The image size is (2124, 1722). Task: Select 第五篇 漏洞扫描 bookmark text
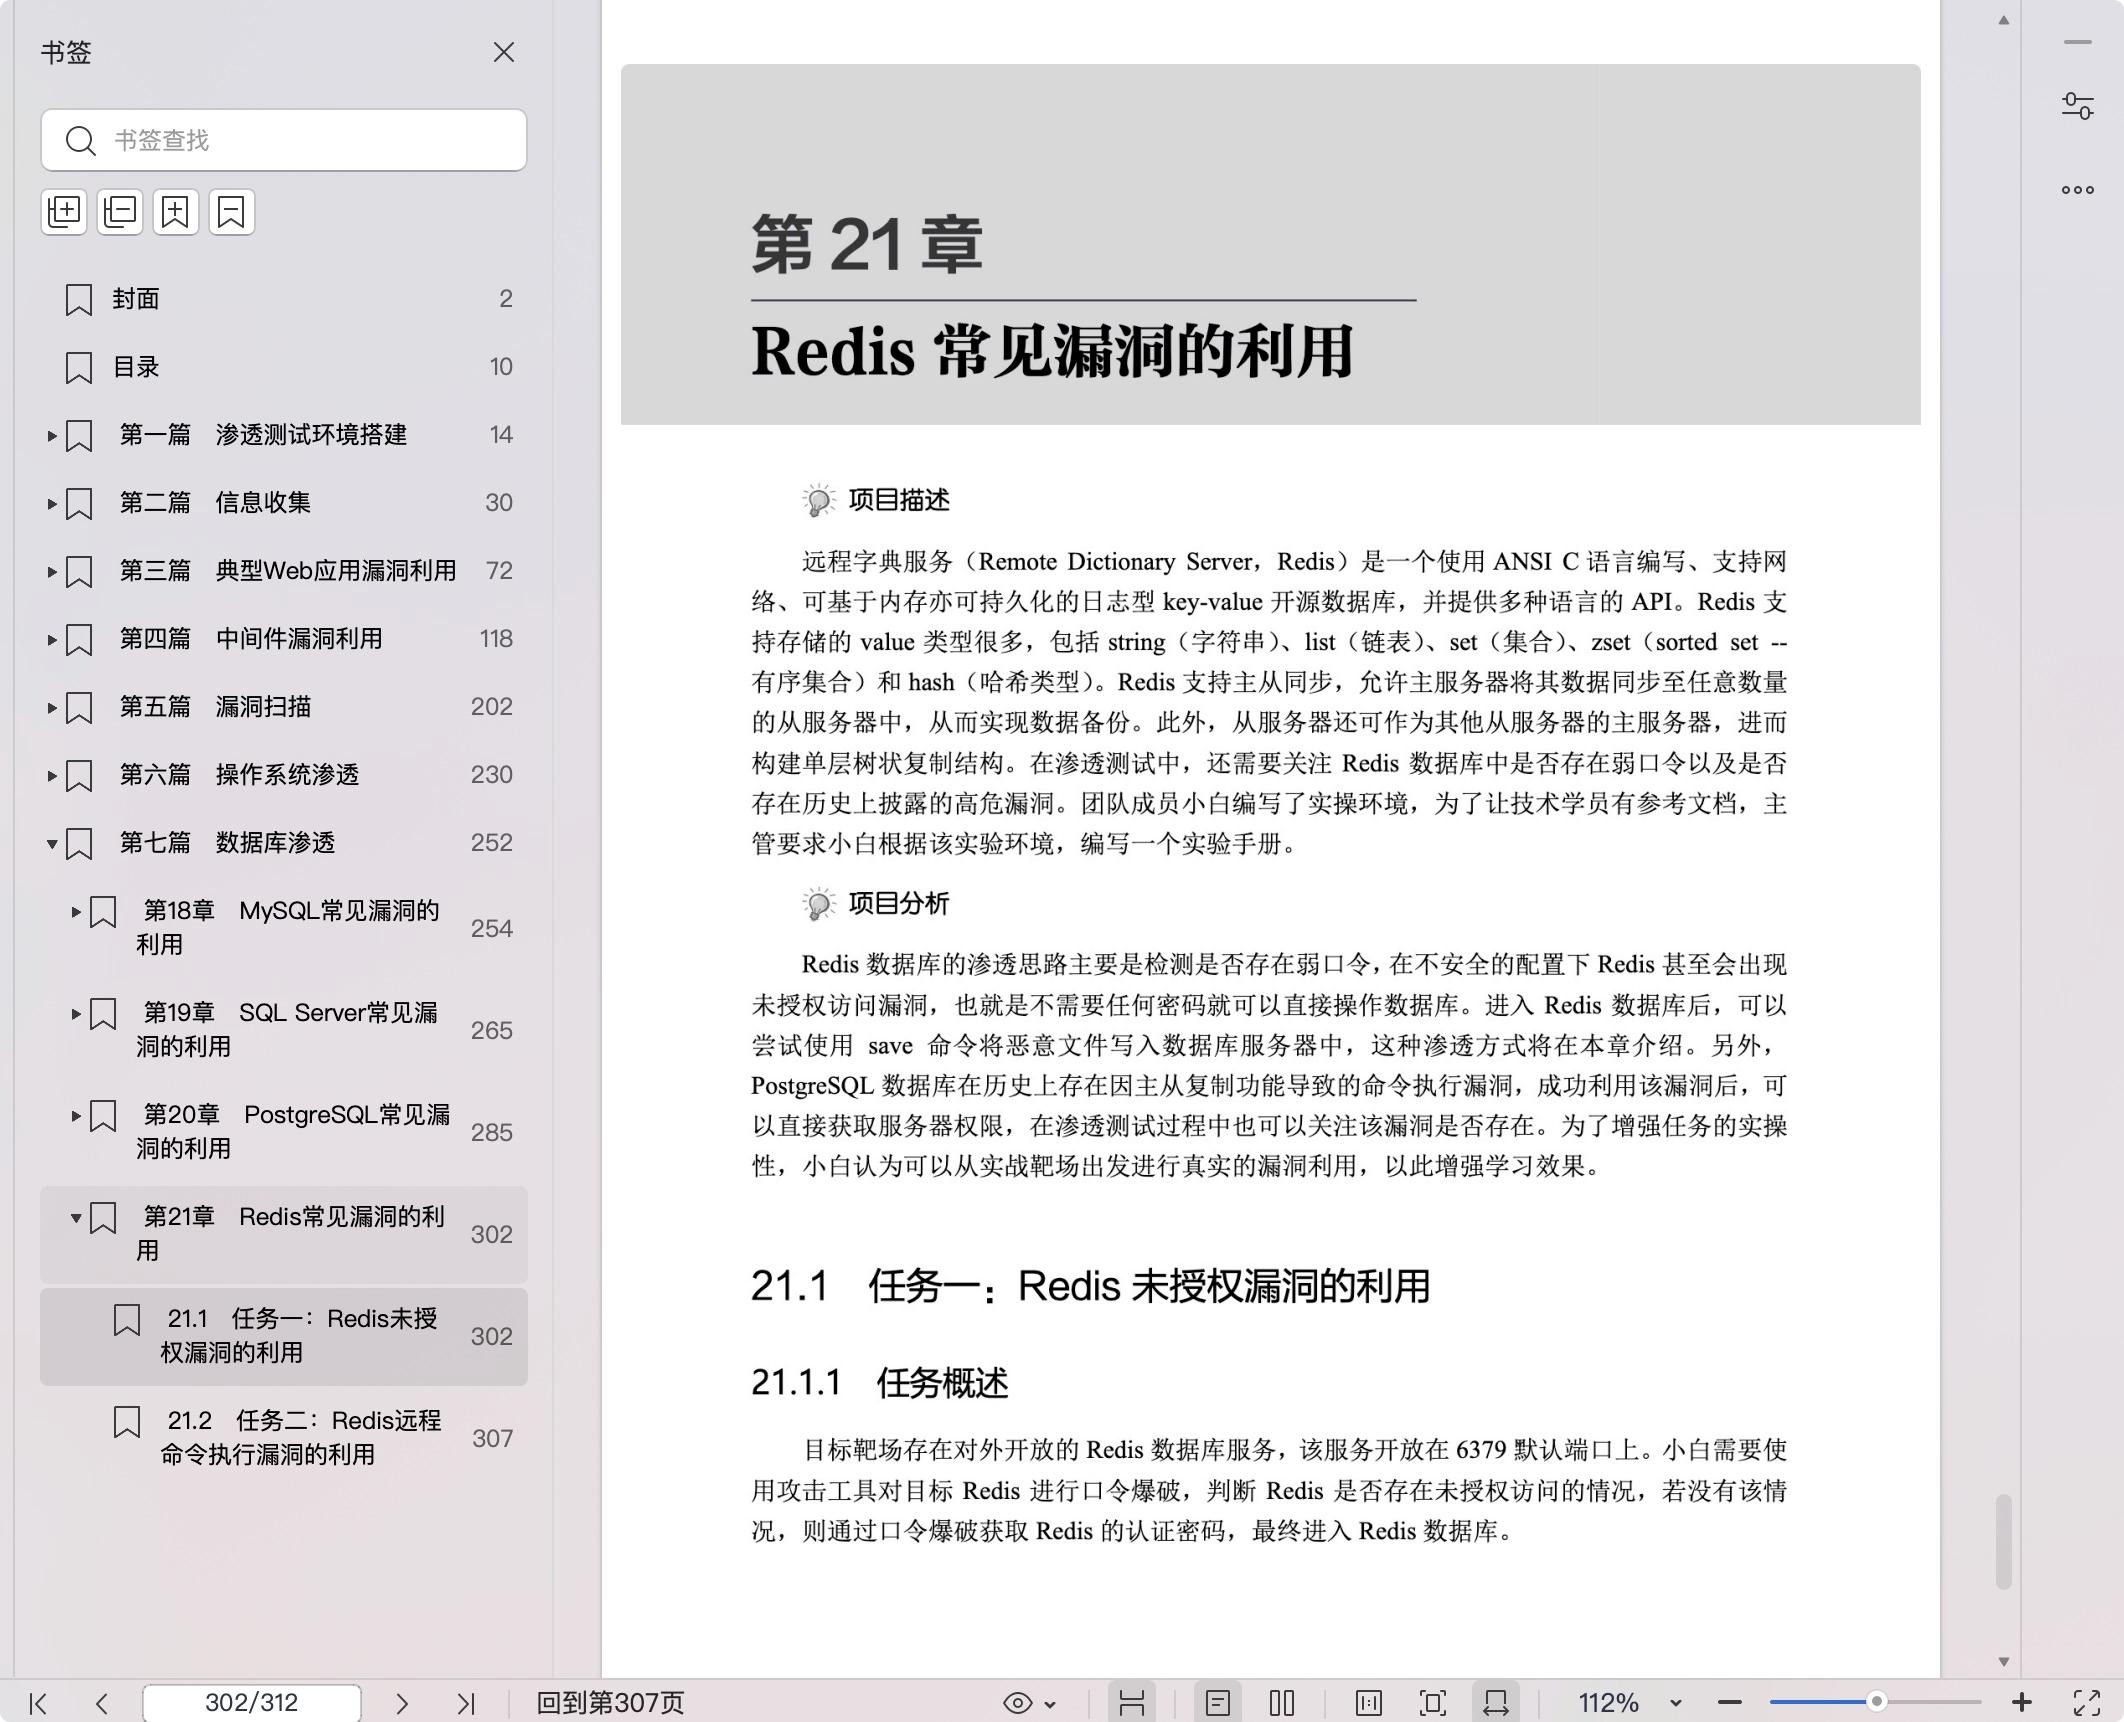click(215, 707)
